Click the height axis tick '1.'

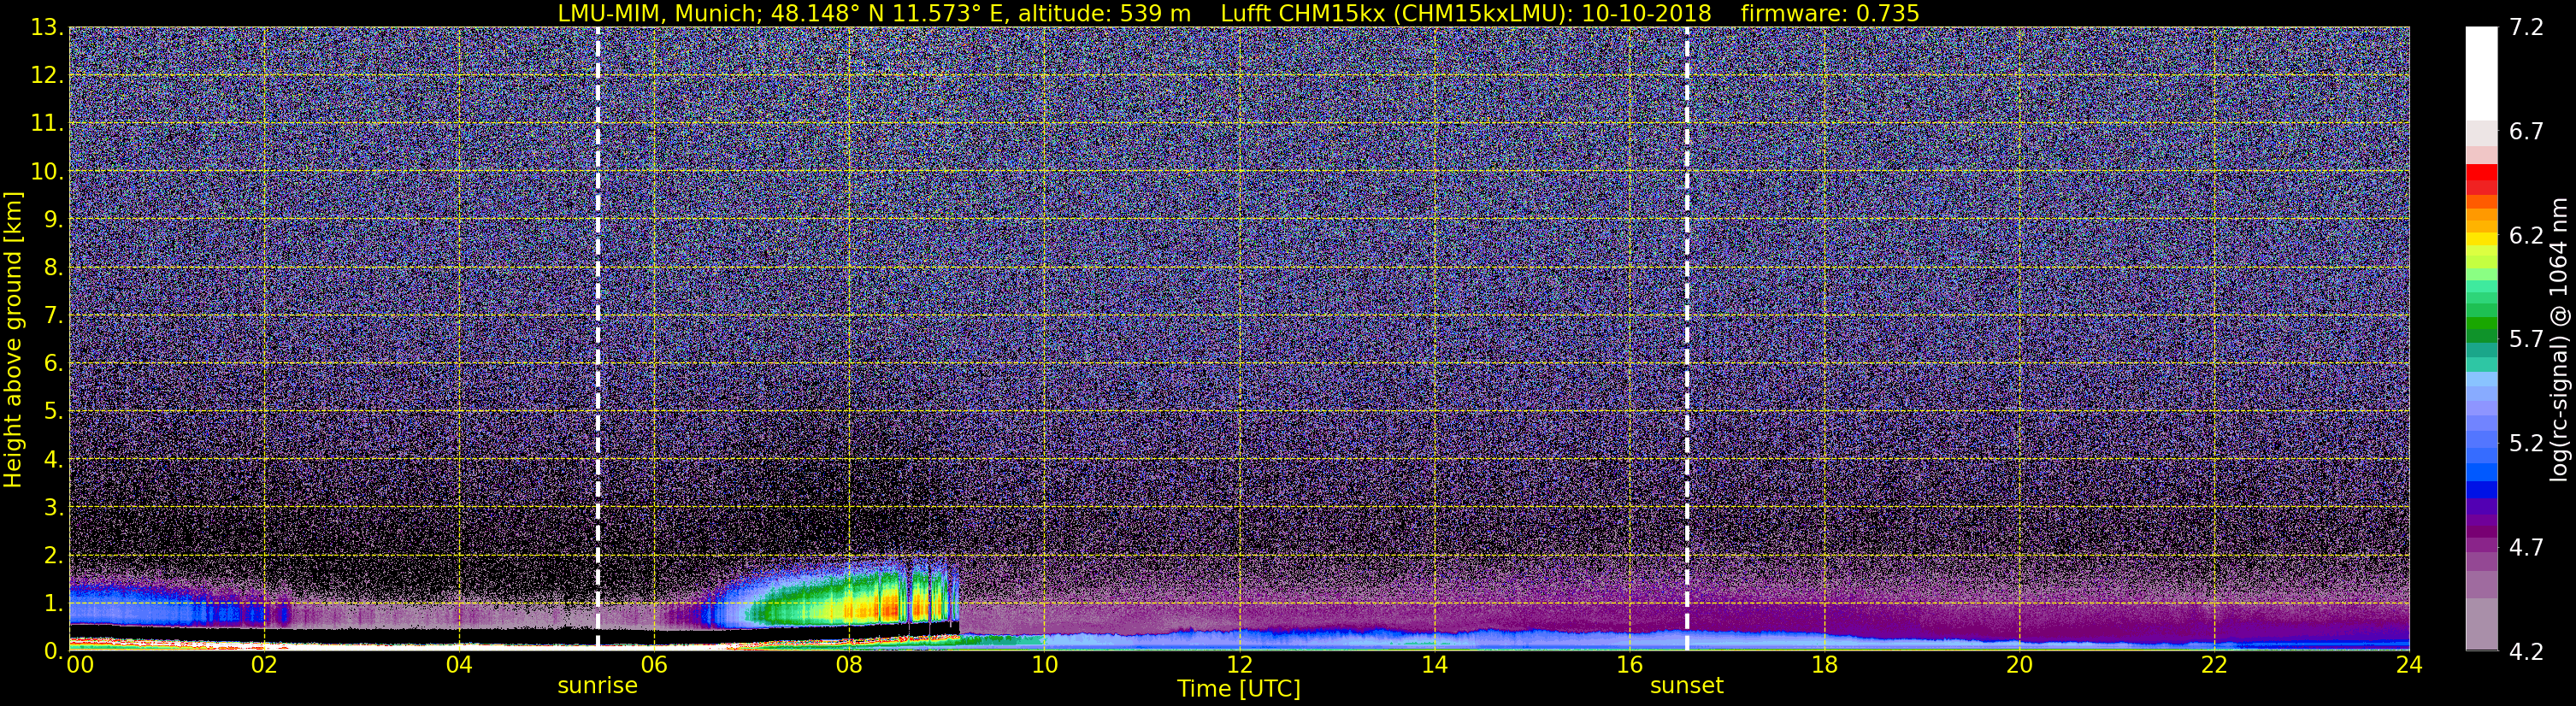click(53, 603)
